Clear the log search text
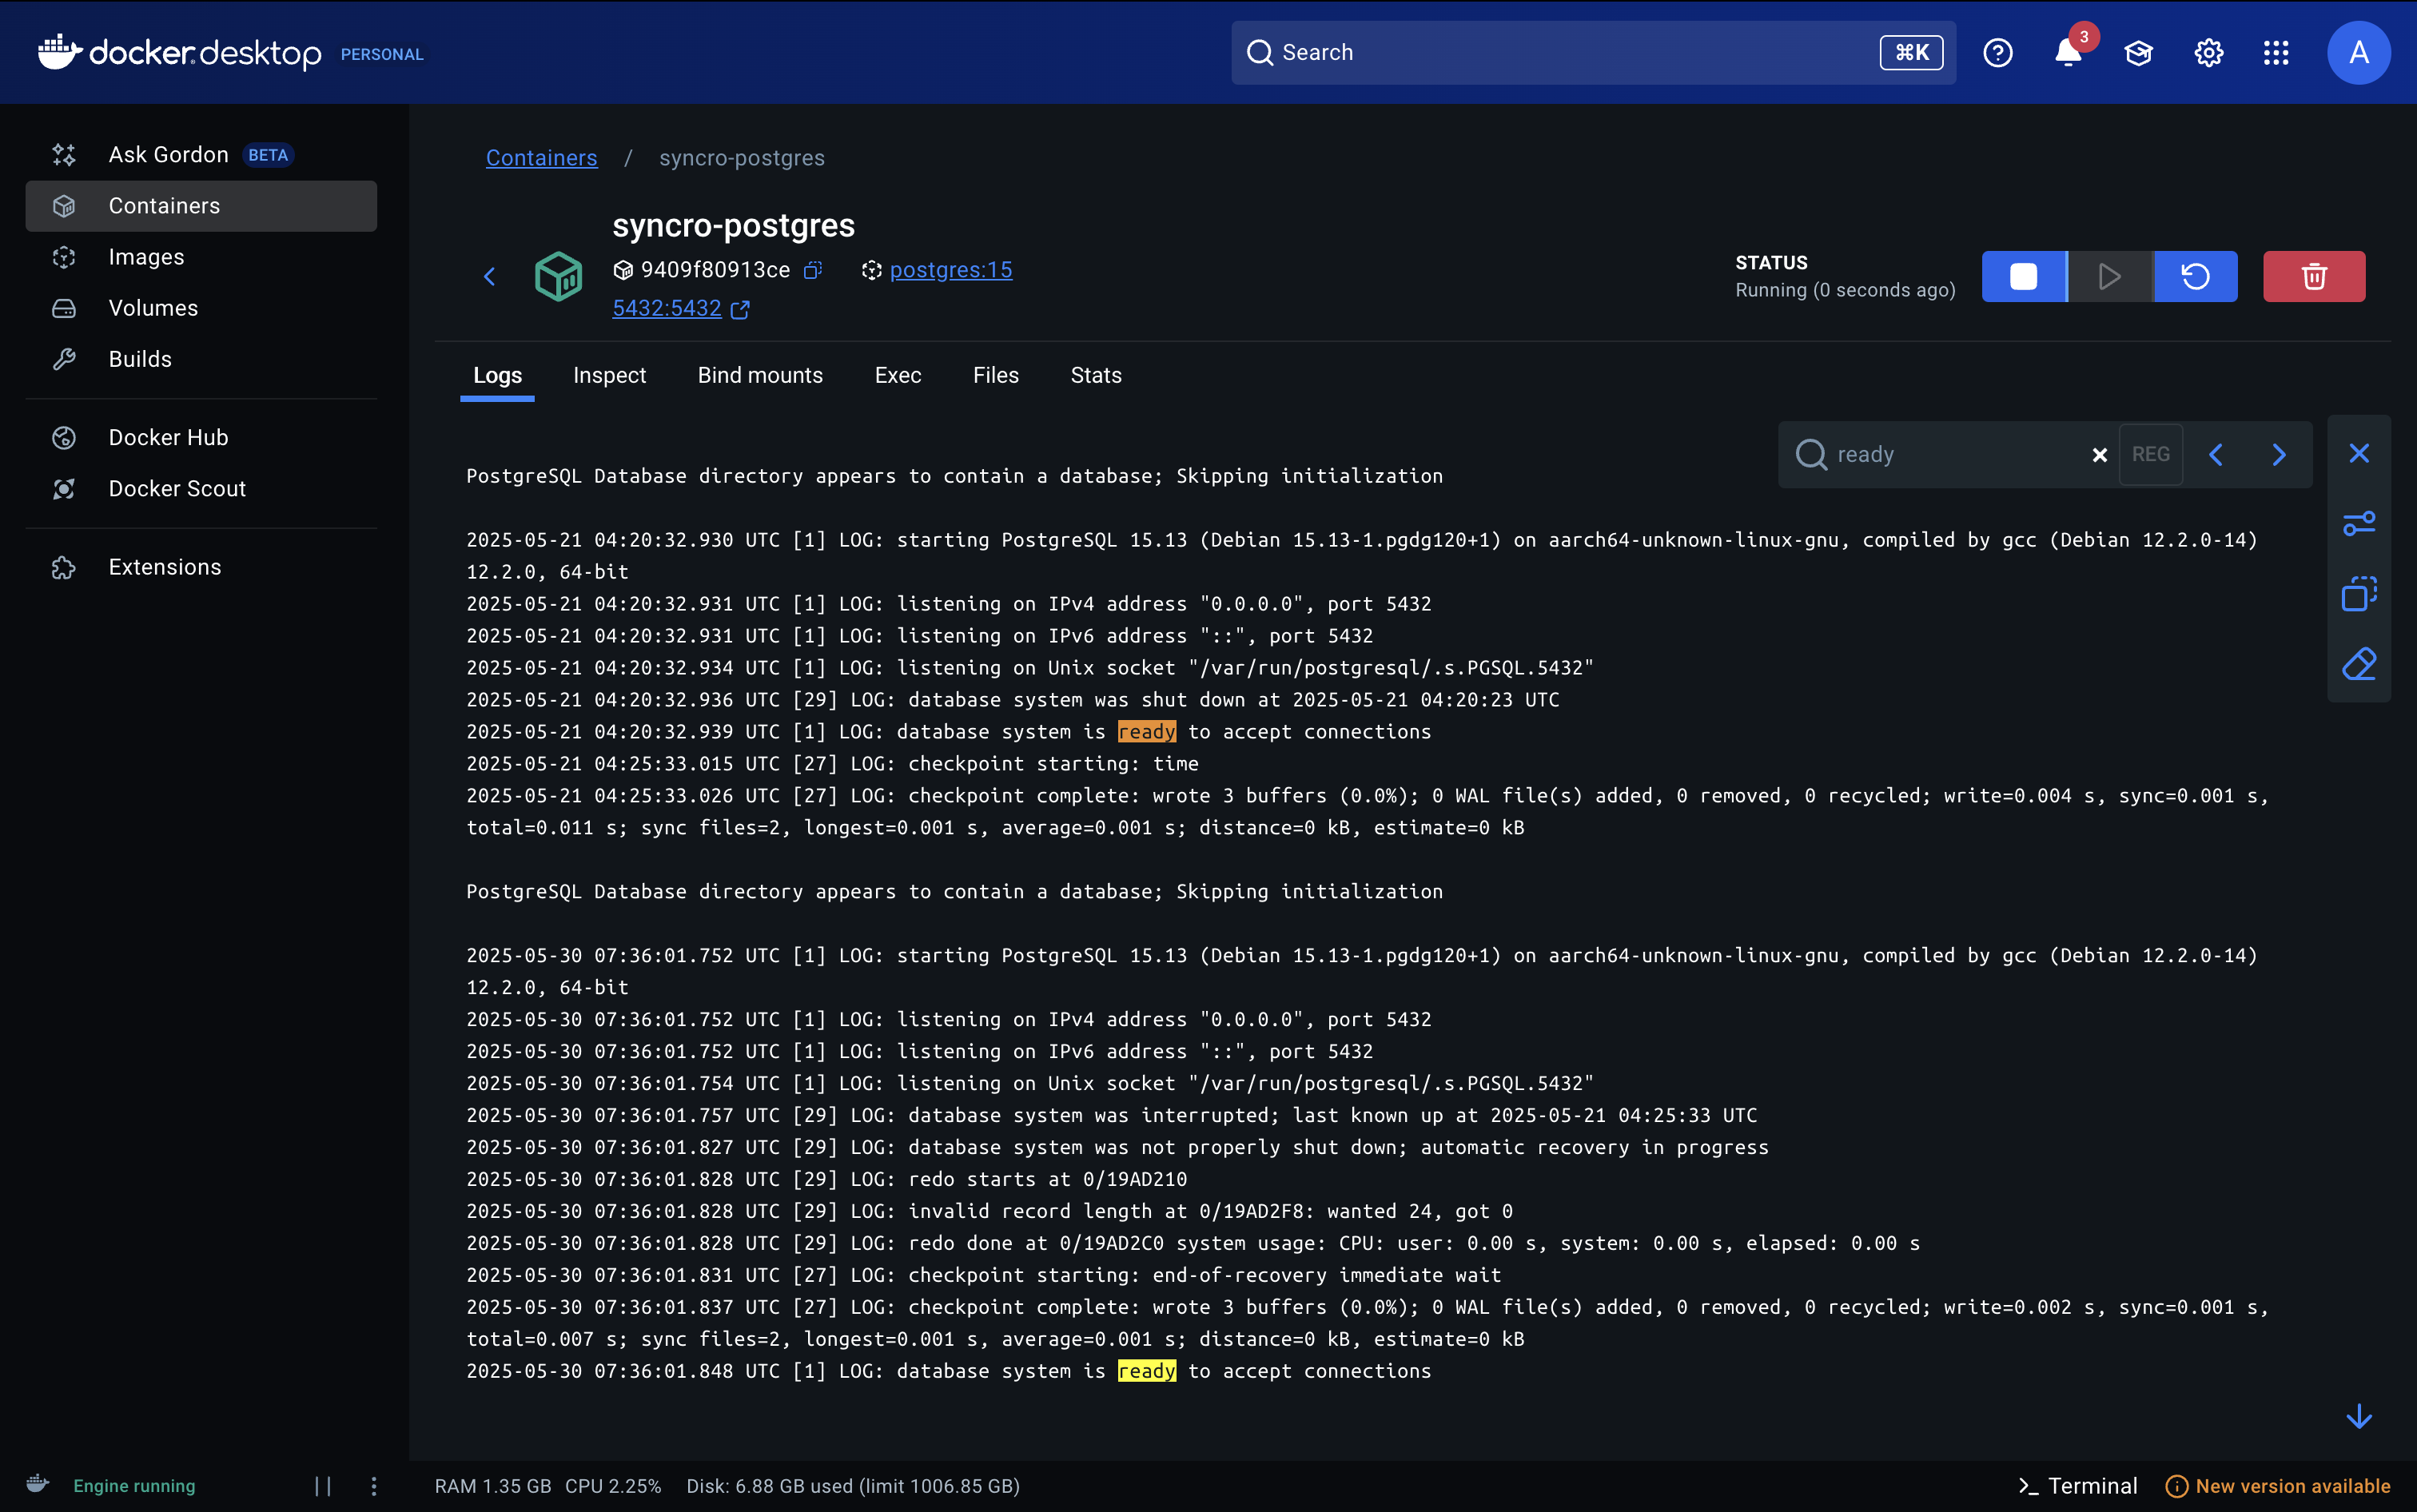The width and height of the screenshot is (2417, 1512). [2099, 455]
